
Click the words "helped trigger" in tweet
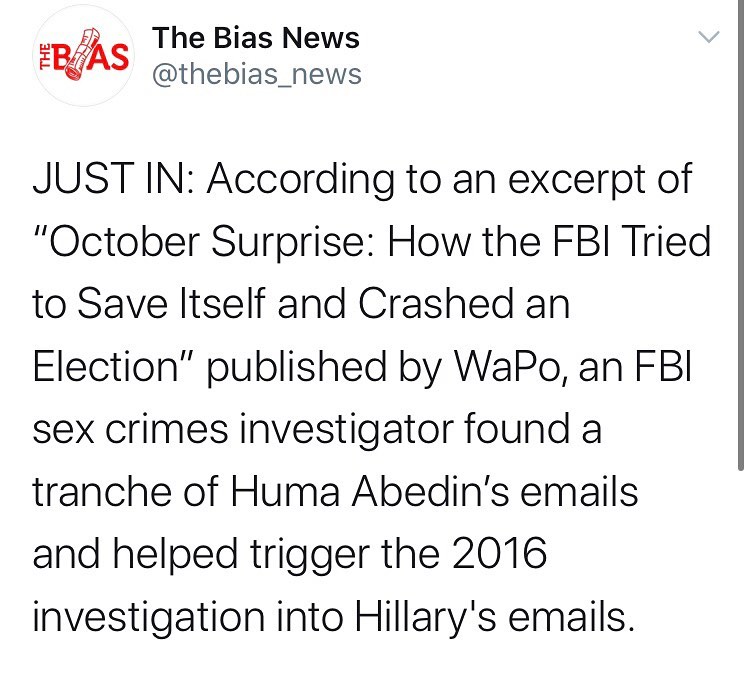tap(241, 555)
